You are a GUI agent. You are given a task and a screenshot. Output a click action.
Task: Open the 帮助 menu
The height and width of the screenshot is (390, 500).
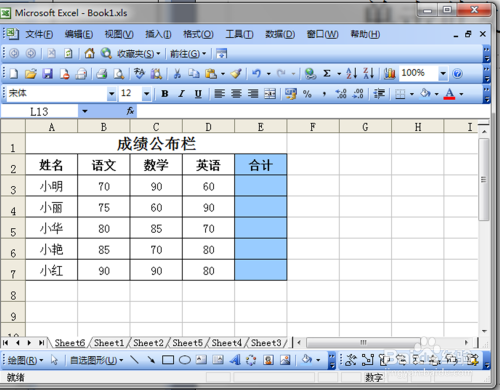365,34
